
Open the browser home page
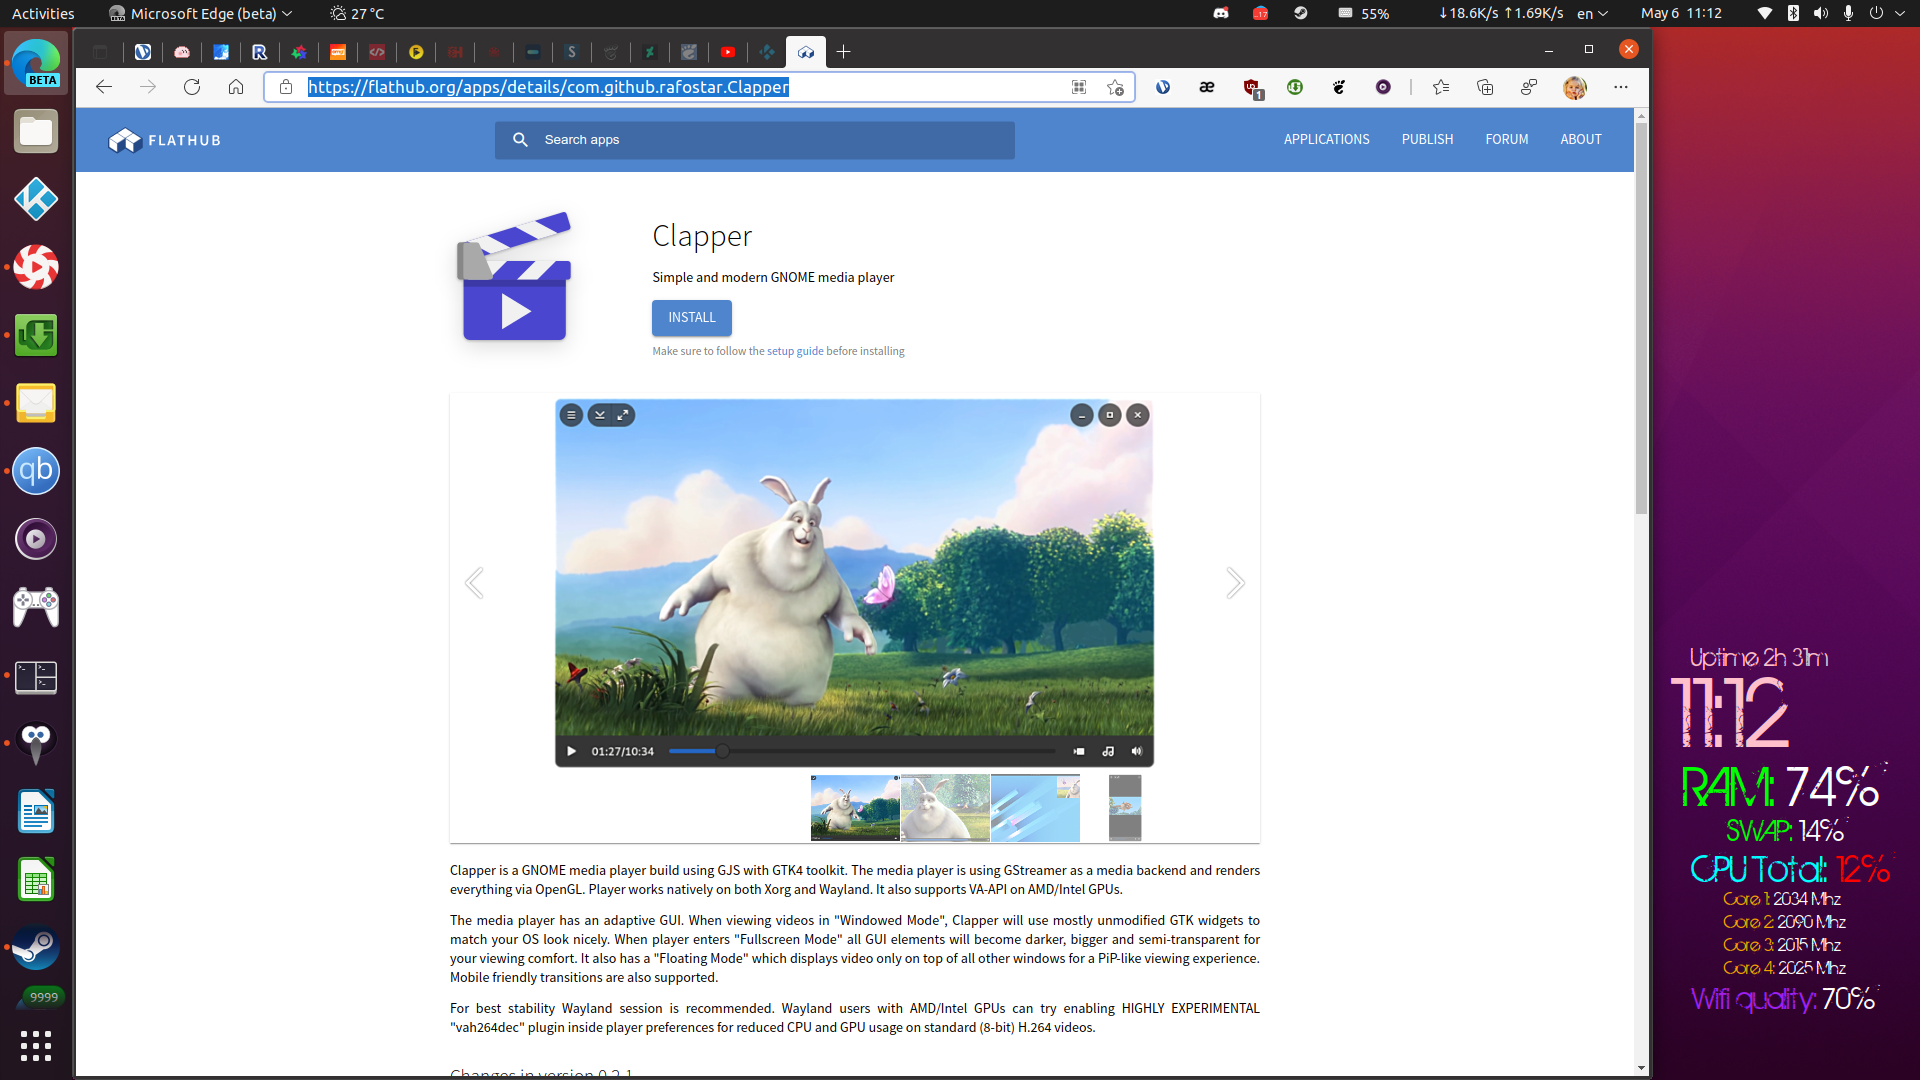236,87
